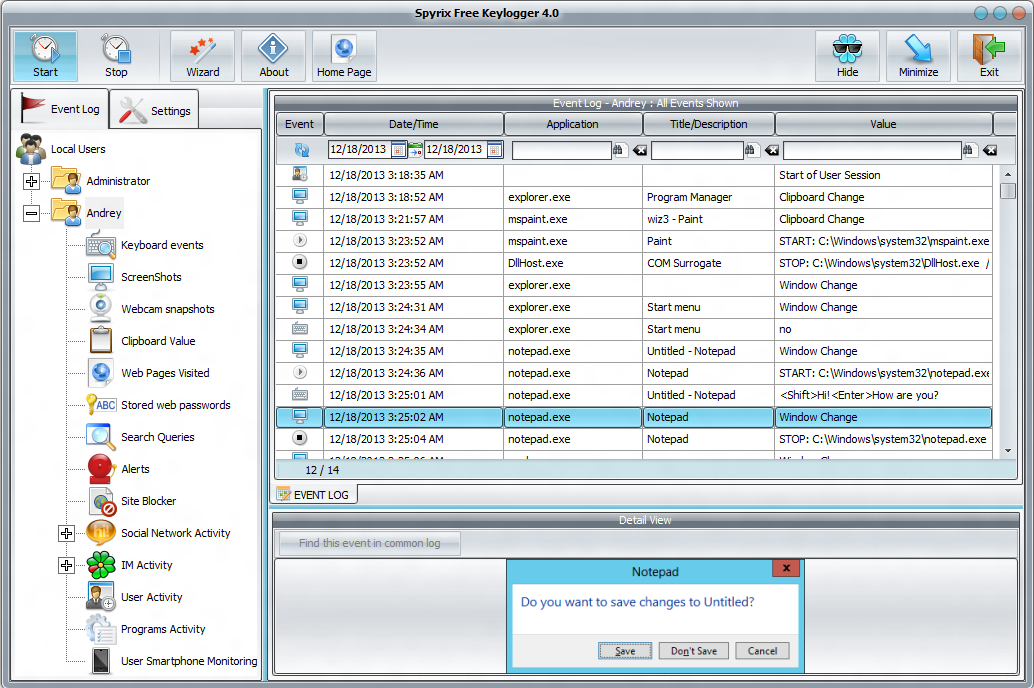Select Social Network Activity in the tree
The height and width of the screenshot is (688, 1034).
pos(175,533)
